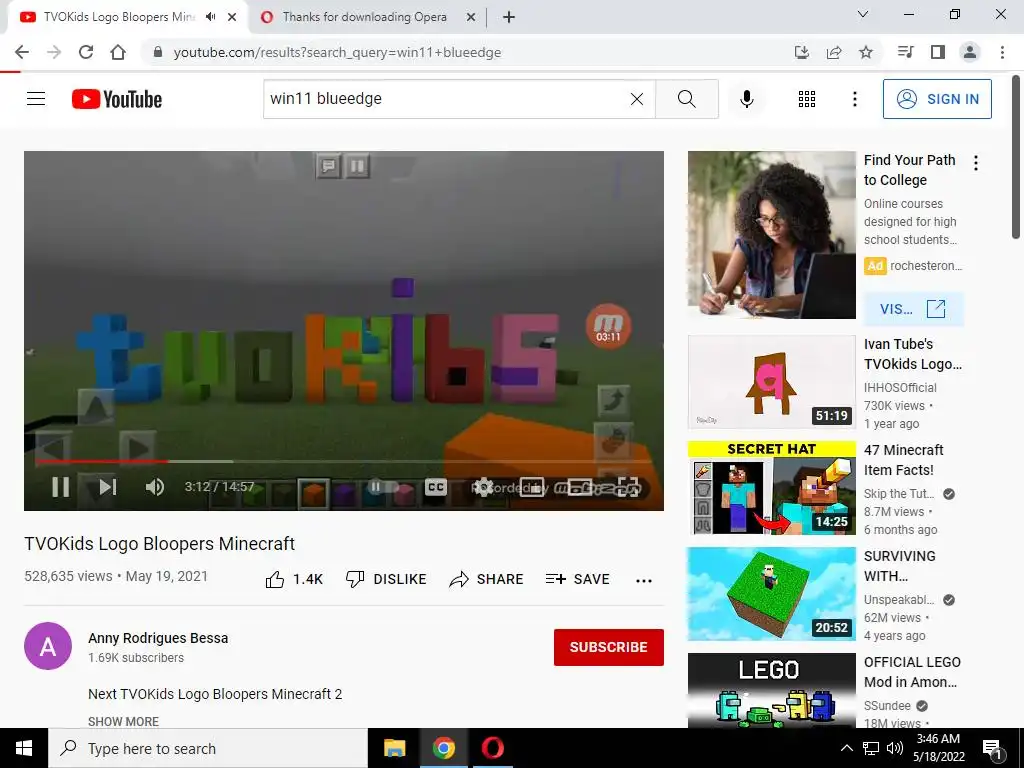This screenshot has height=768, width=1024.
Task: Open the YouTube apps grid menu
Action: pos(807,99)
